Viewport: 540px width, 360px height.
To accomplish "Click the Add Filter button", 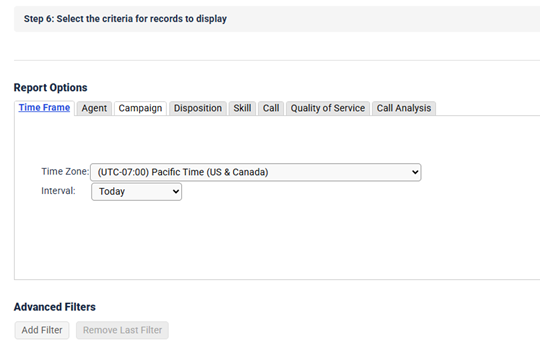I will (x=42, y=330).
